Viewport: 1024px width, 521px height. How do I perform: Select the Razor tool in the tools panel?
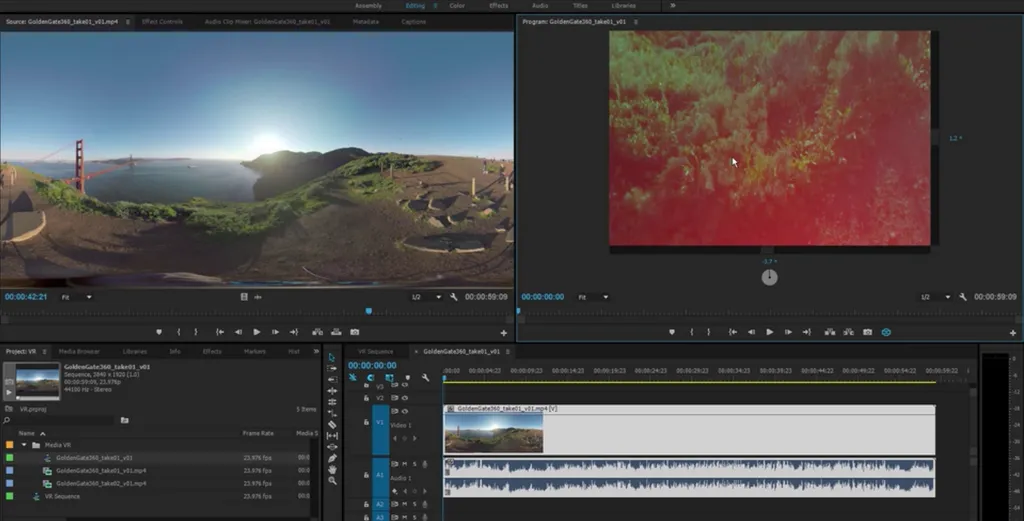pyautogui.click(x=332, y=424)
